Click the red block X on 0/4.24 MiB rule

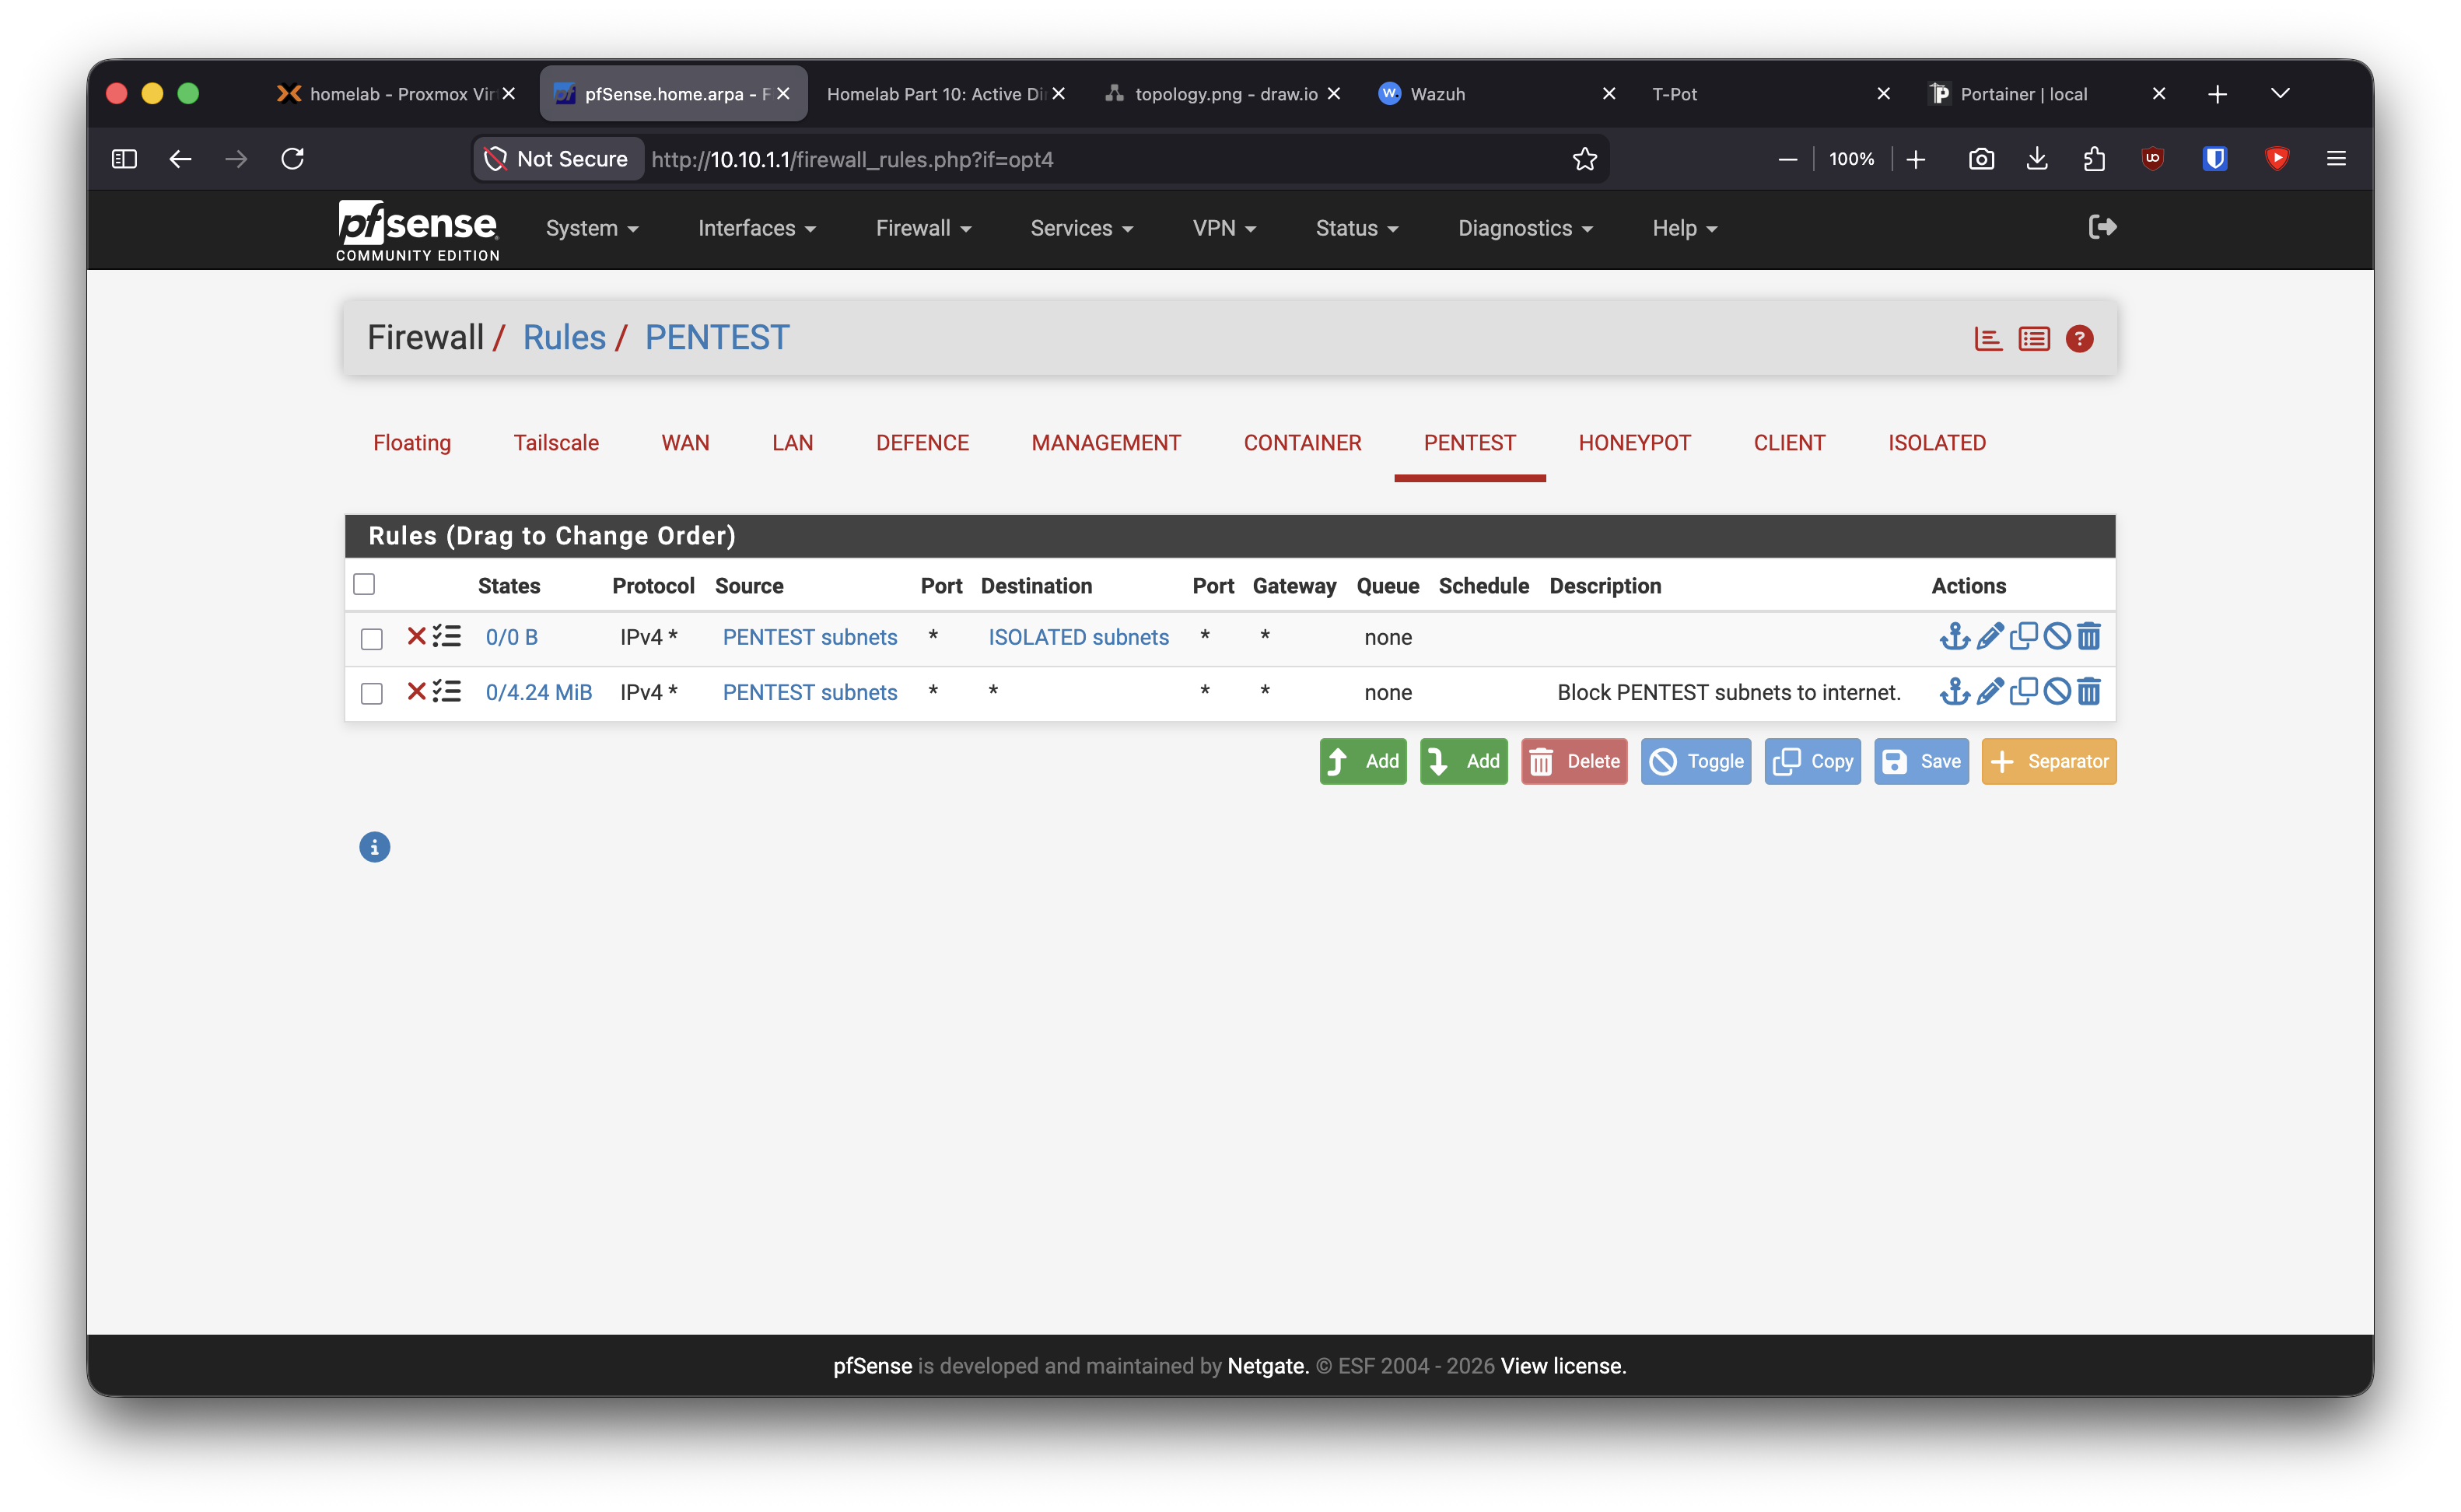pyautogui.click(x=416, y=691)
